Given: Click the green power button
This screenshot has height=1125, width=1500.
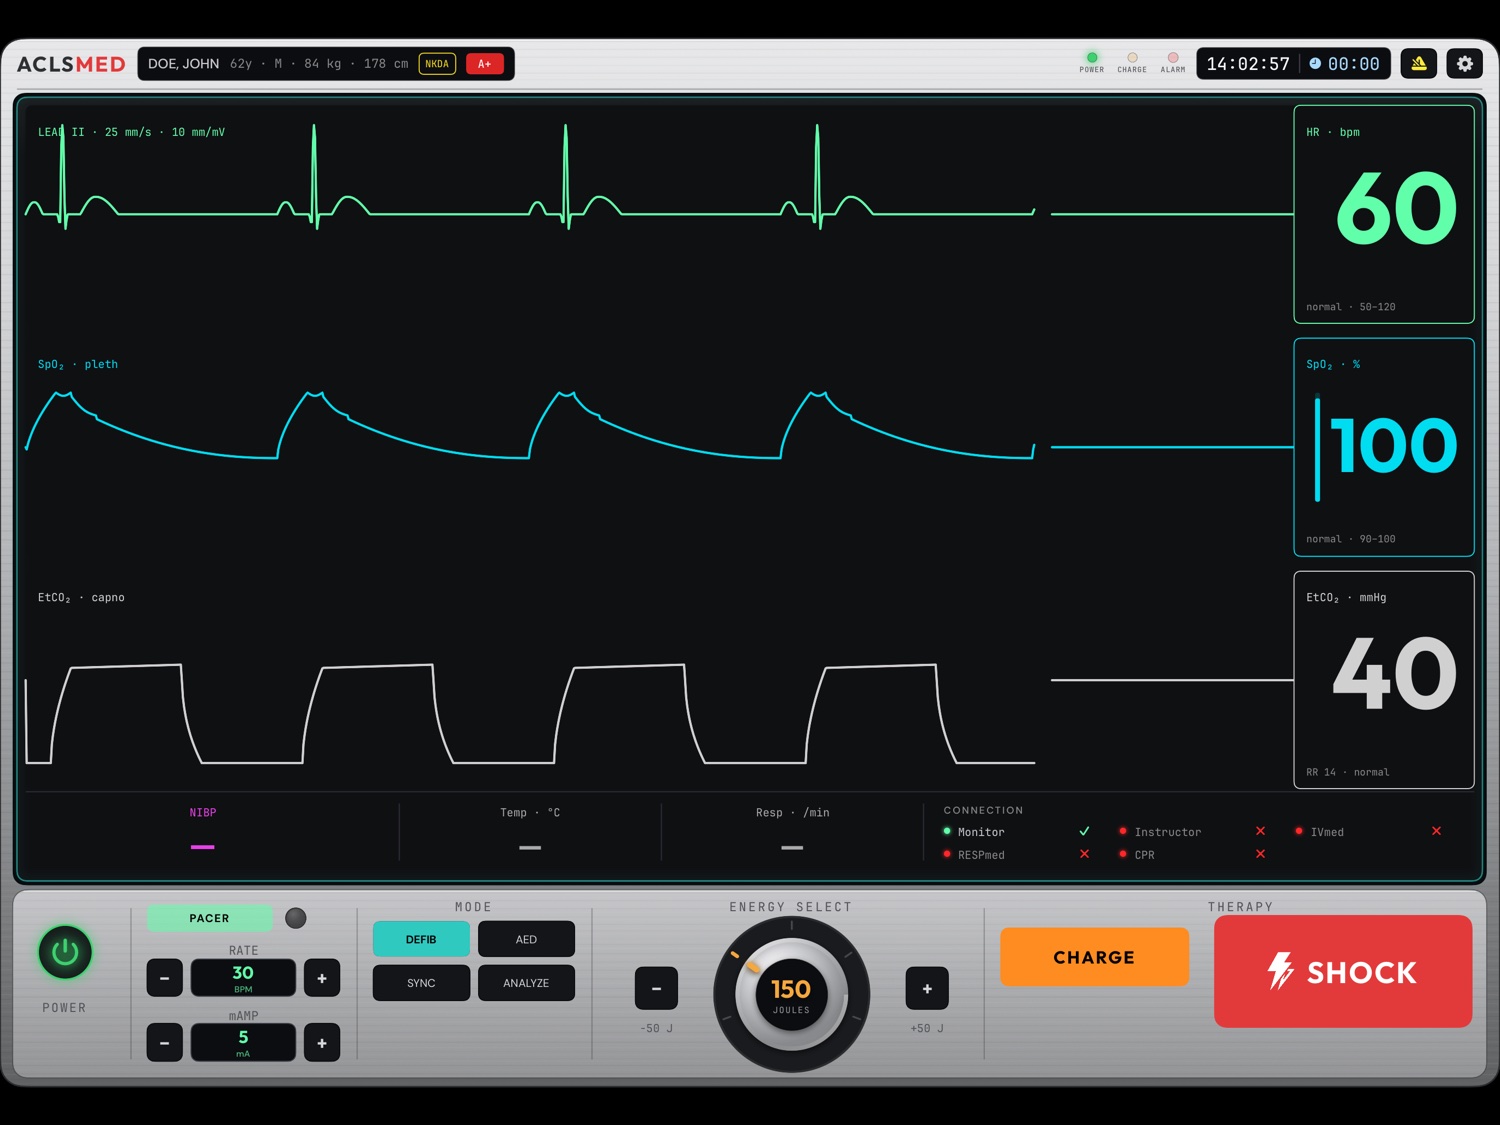Looking at the screenshot, I should click(65, 952).
